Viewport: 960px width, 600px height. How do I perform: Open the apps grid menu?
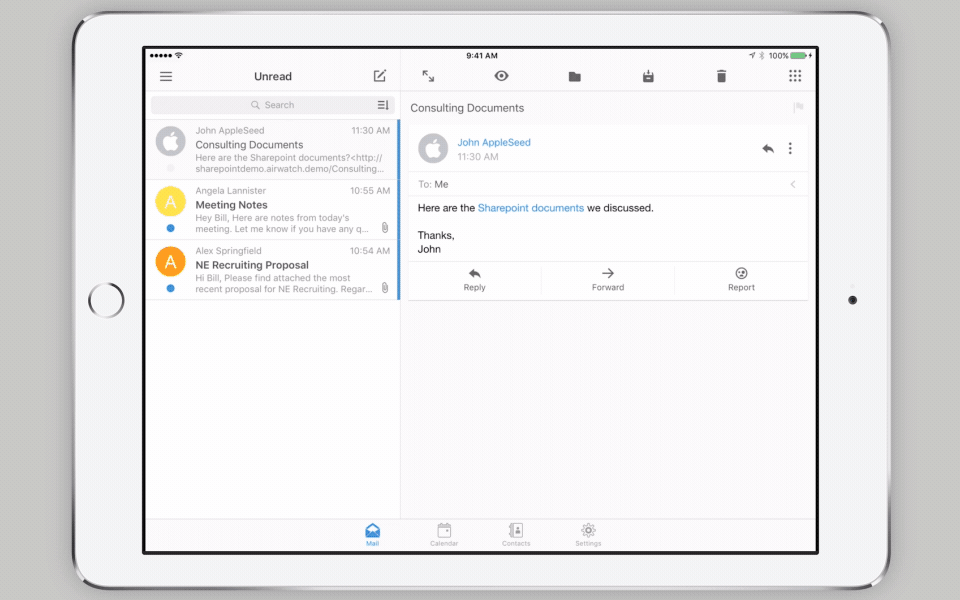(795, 76)
